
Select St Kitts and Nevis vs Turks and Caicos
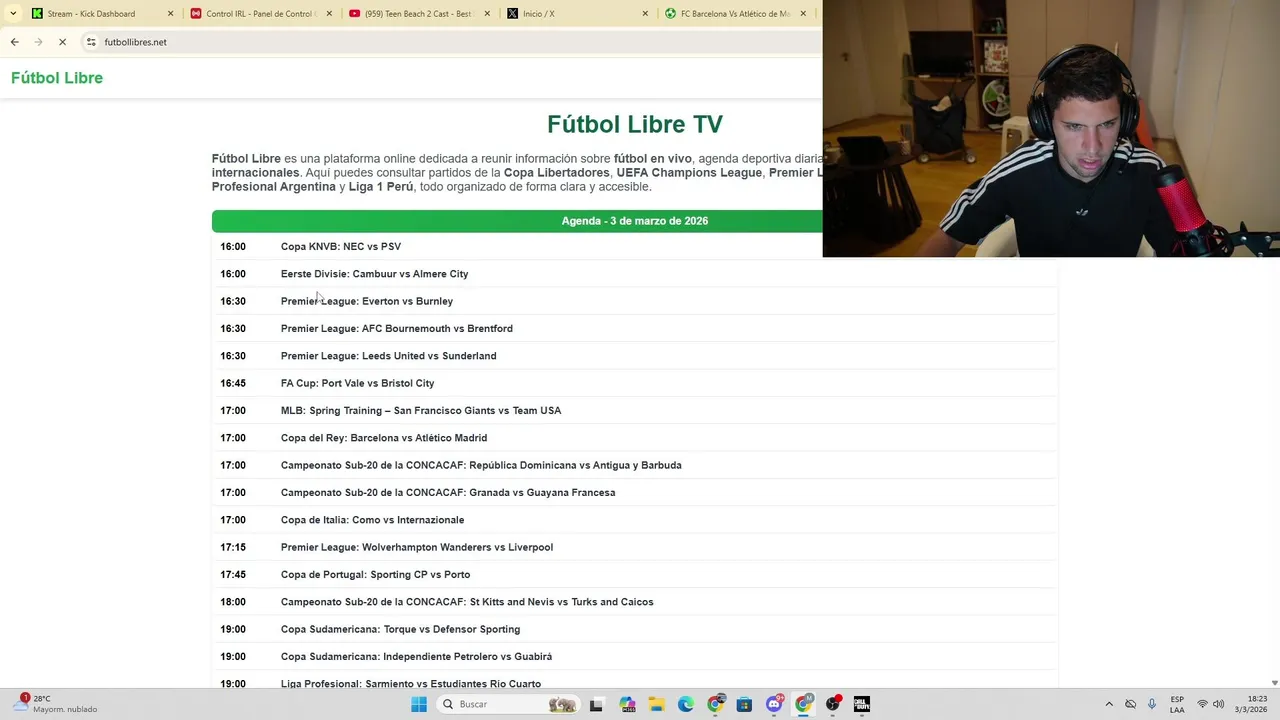(634, 602)
